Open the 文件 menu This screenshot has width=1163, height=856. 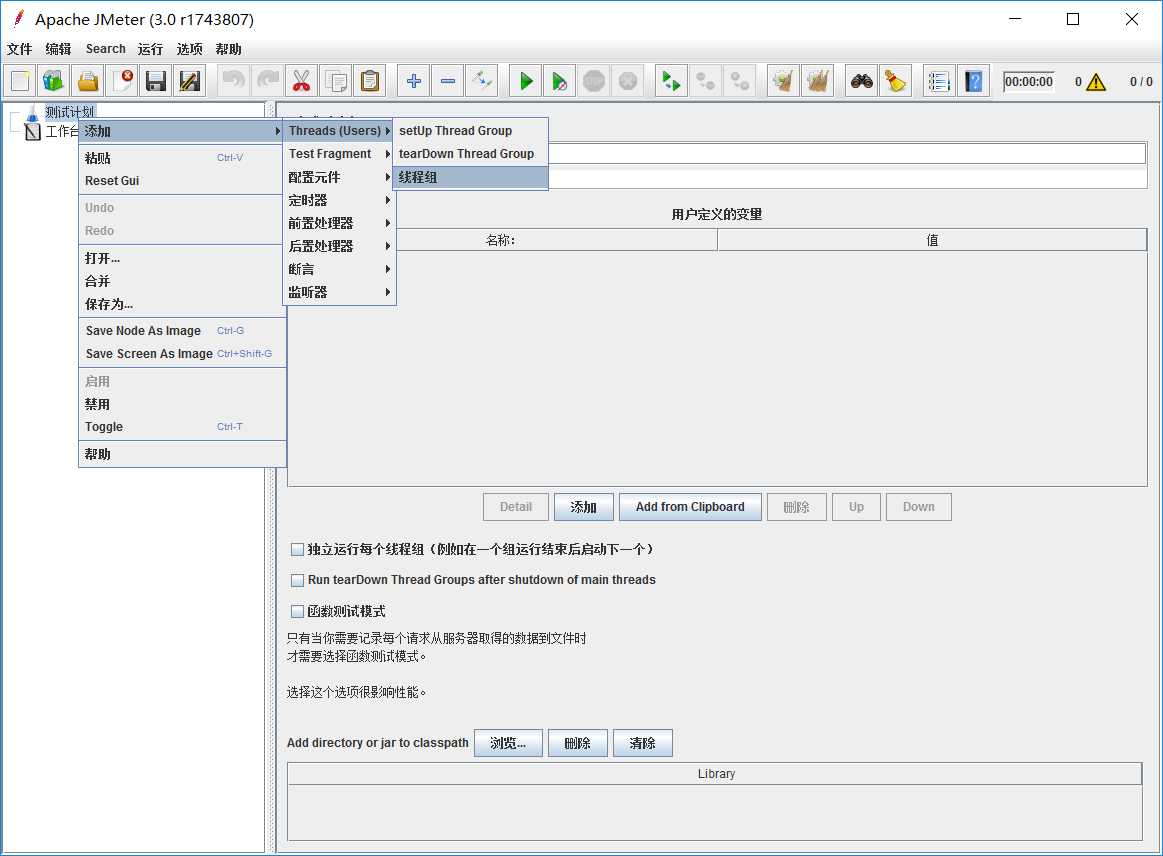click(x=19, y=49)
